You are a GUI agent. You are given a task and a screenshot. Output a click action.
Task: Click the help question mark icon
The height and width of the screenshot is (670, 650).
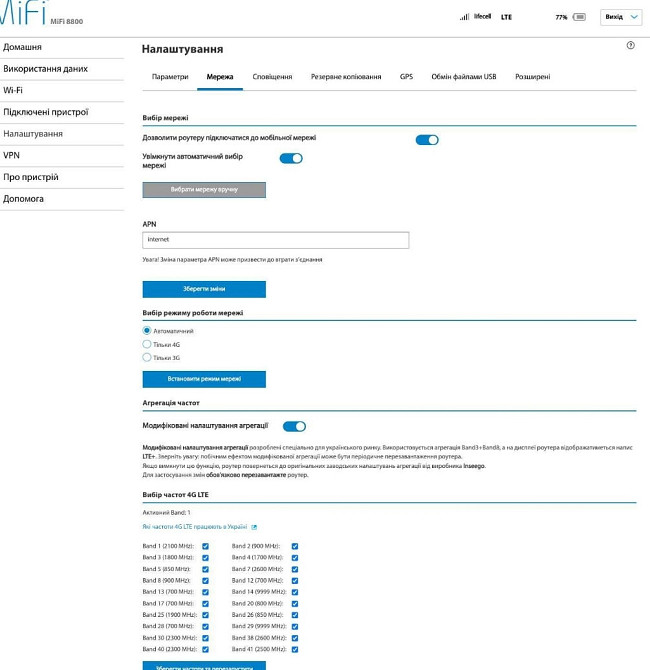(x=630, y=45)
